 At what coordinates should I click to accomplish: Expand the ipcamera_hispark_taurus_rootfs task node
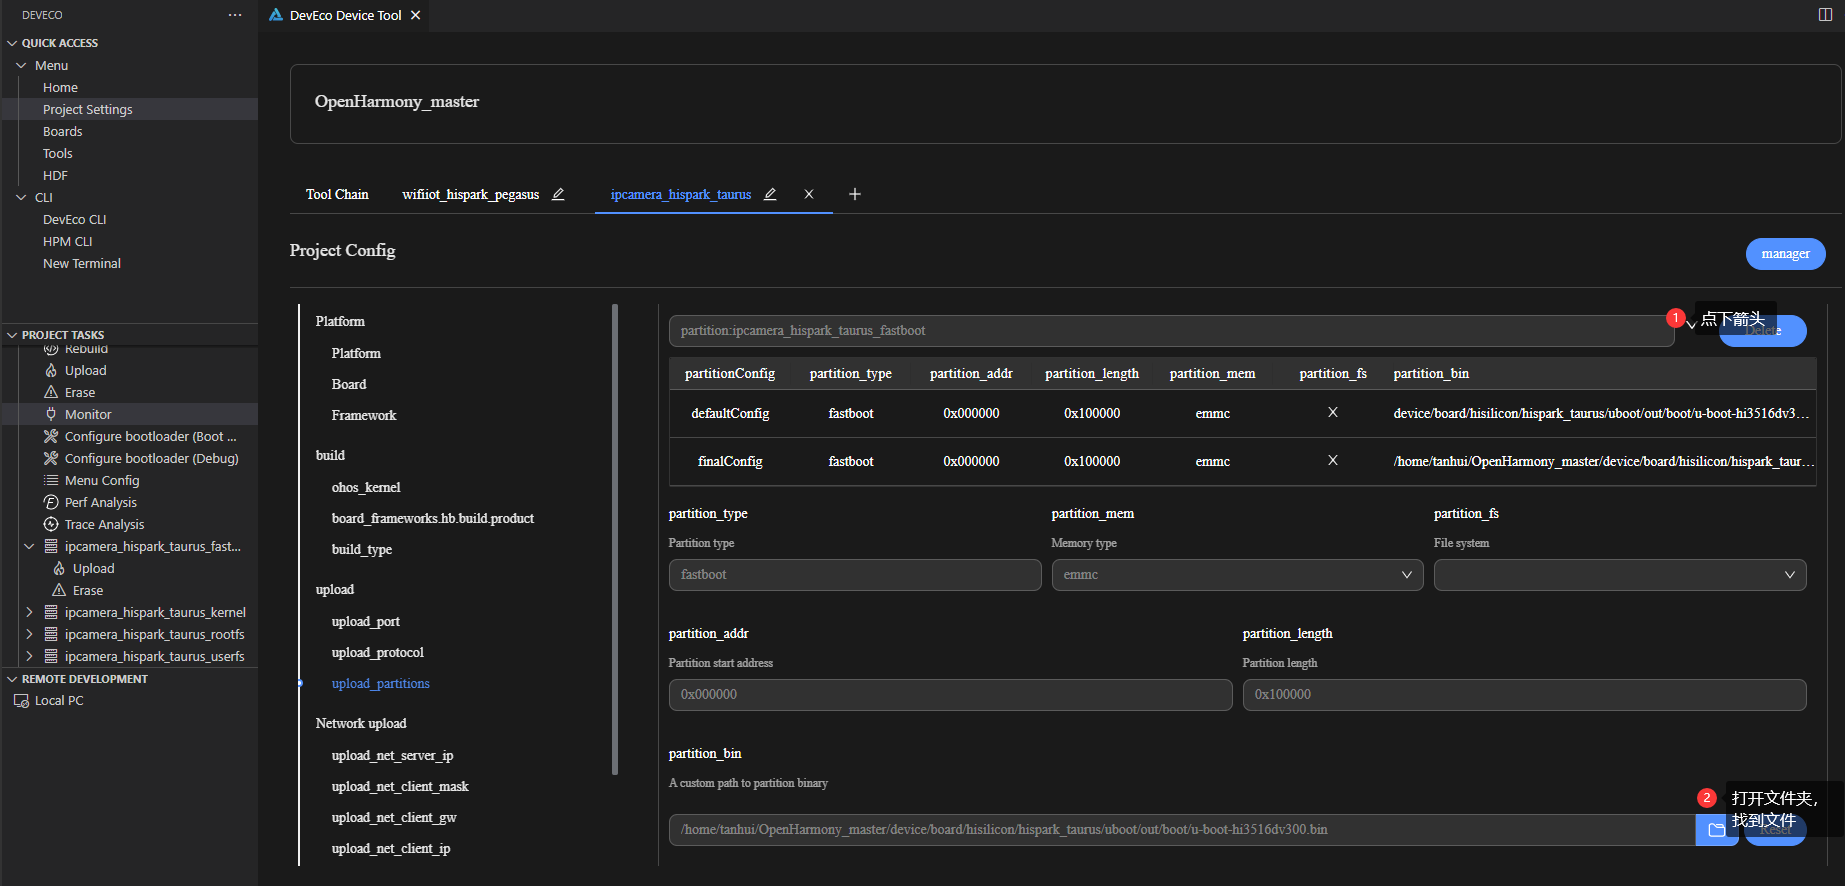click(29, 634)
